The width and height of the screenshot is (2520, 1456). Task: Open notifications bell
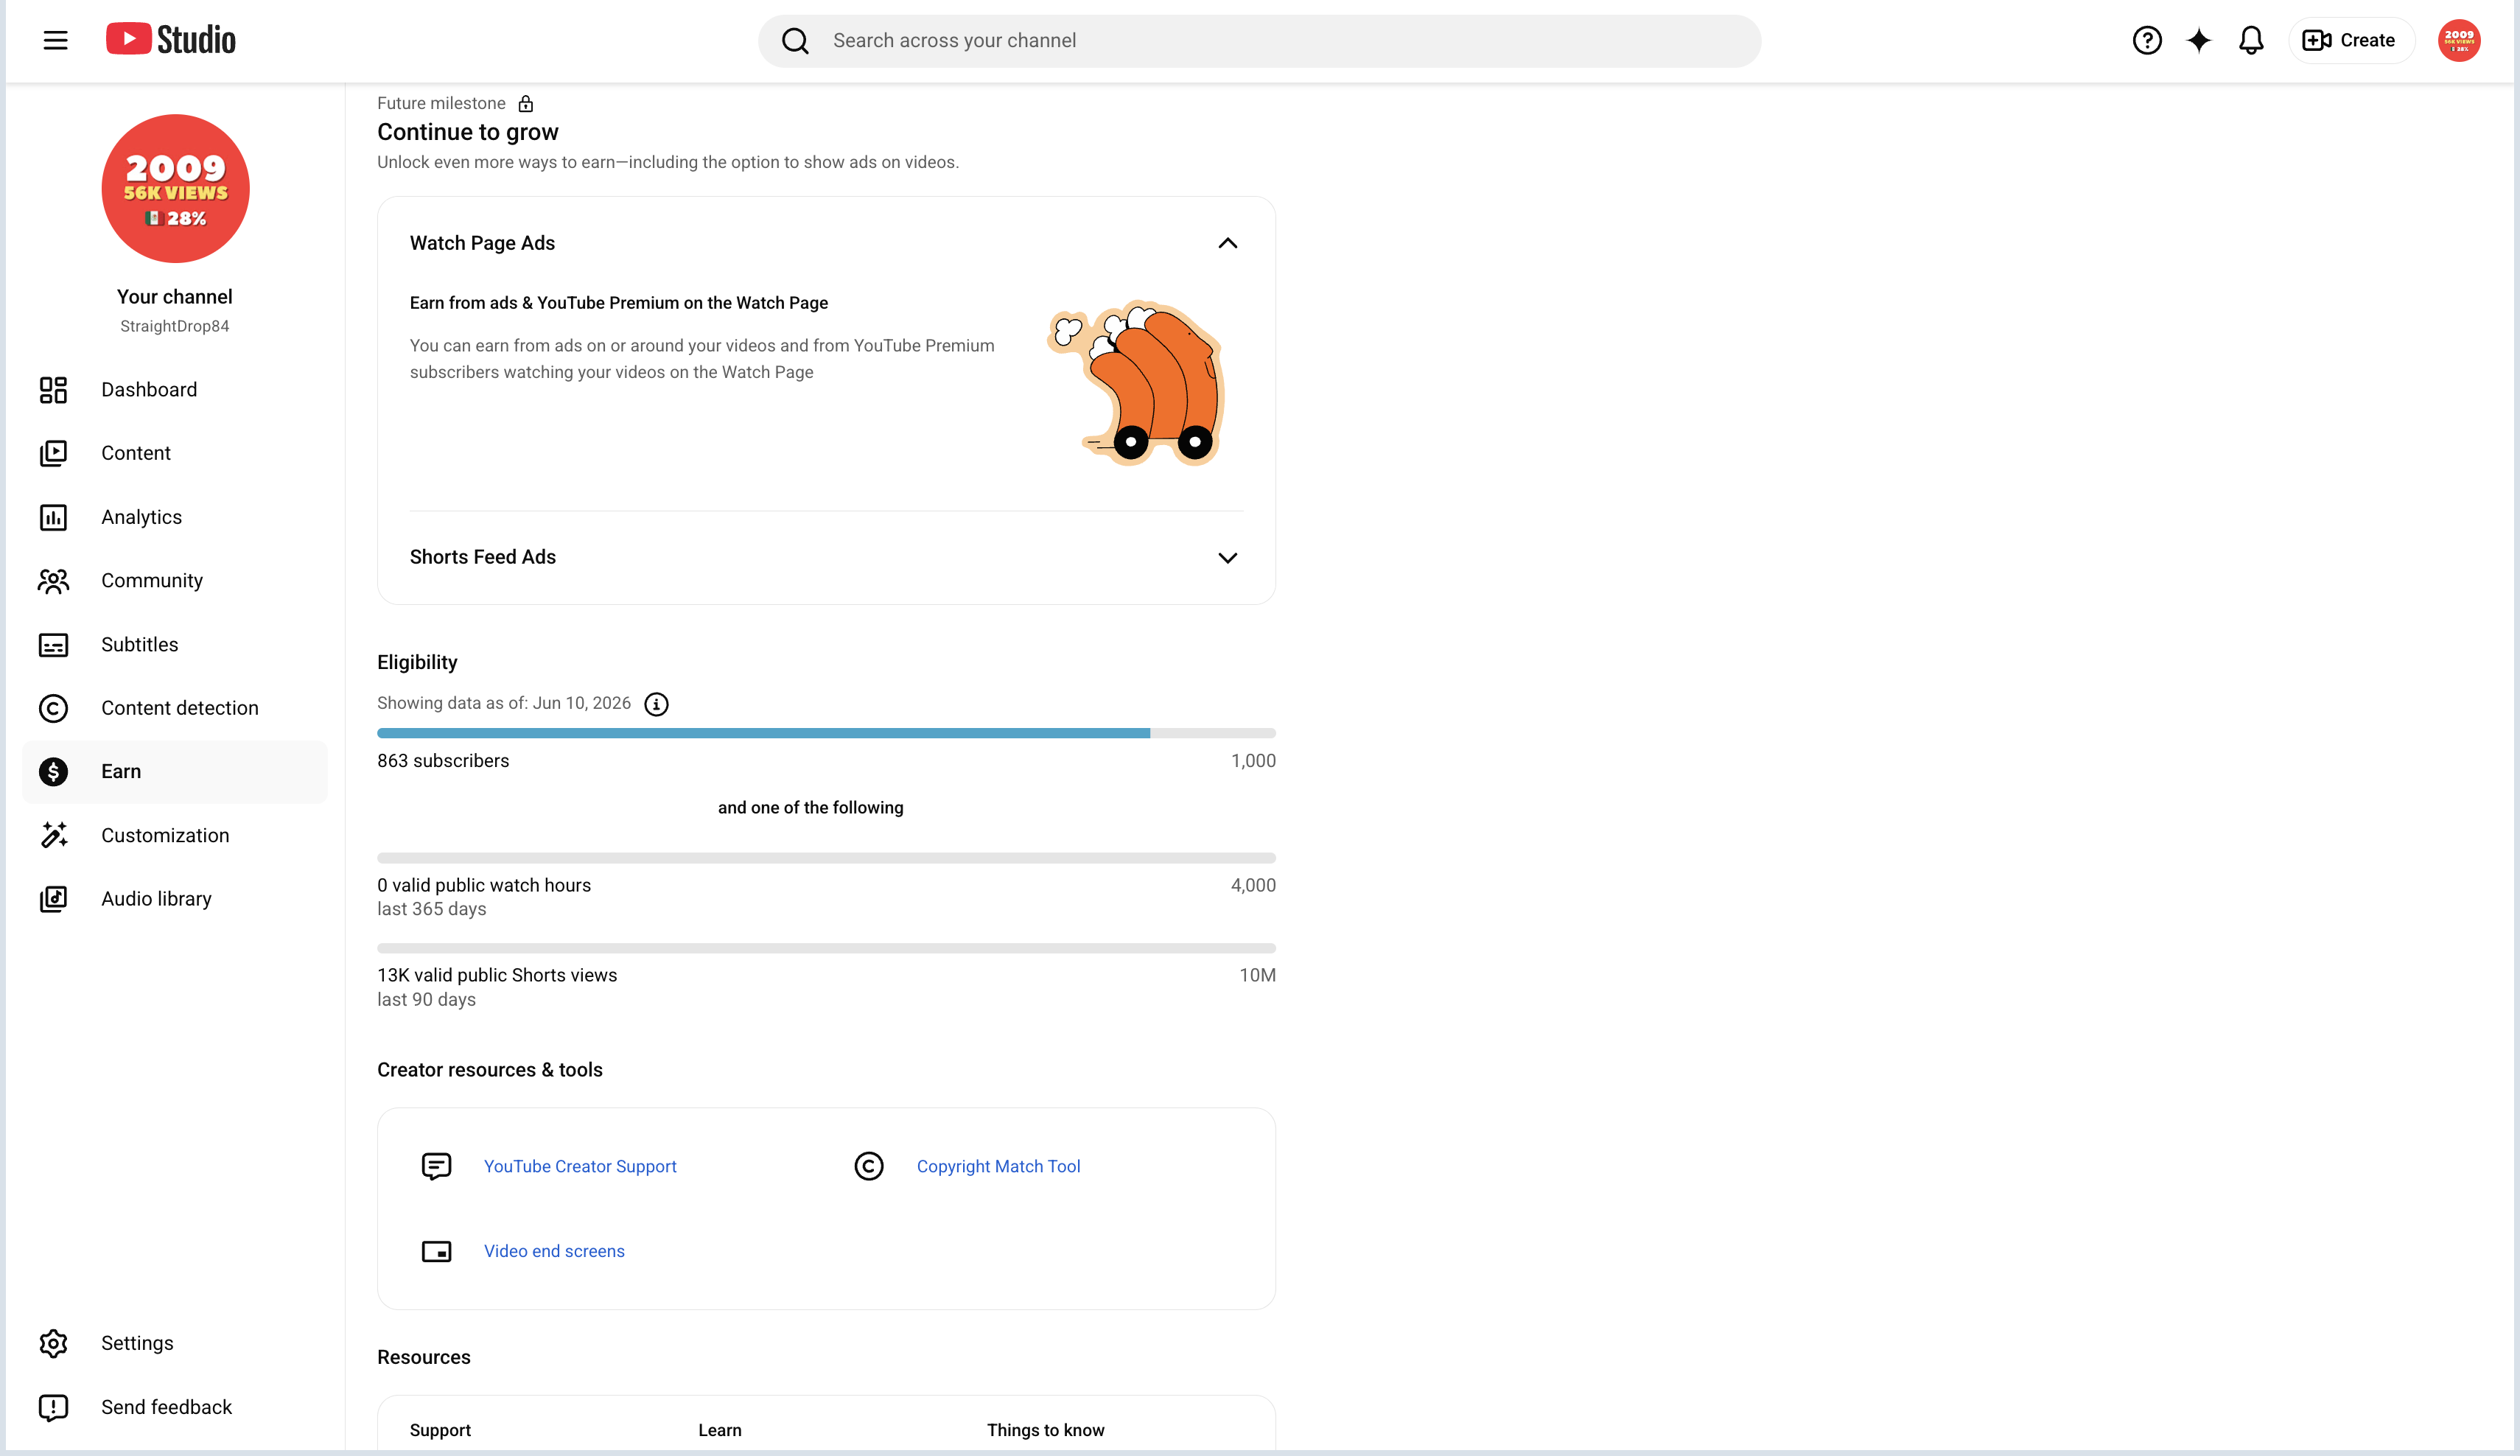click(x=2251, y=40)
